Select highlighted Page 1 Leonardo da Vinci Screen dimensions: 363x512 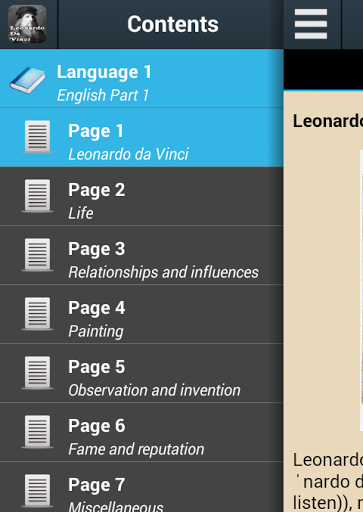click(x=142, y=138)
